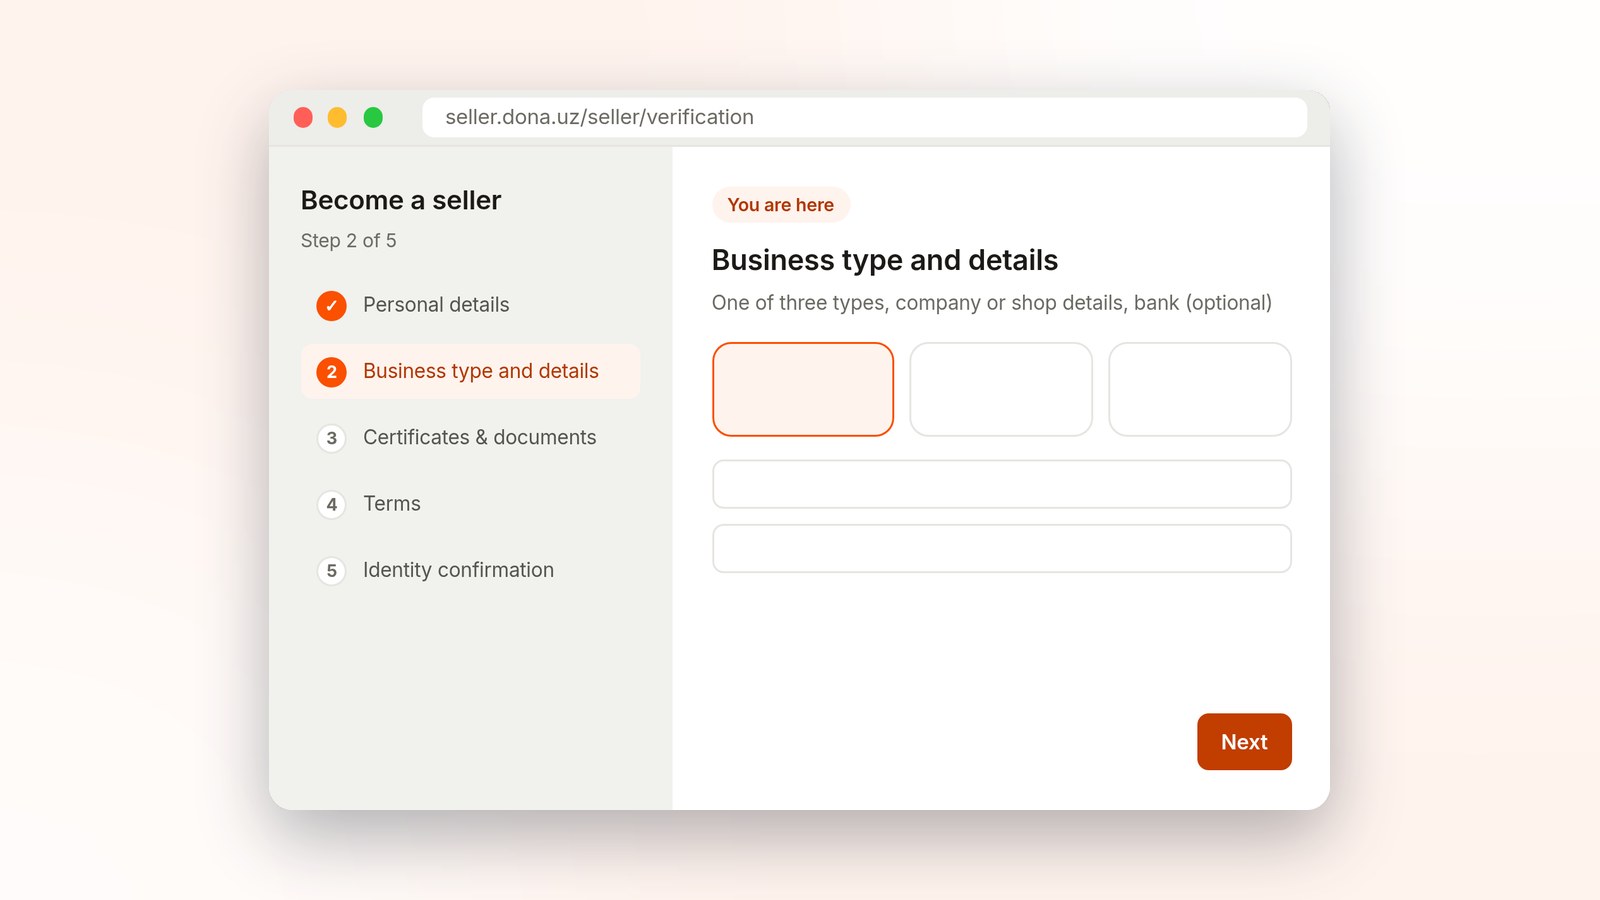Viewport: 1600px width, 900px height.
Task: Click the step 3 number badge
Action: point(331,438)
